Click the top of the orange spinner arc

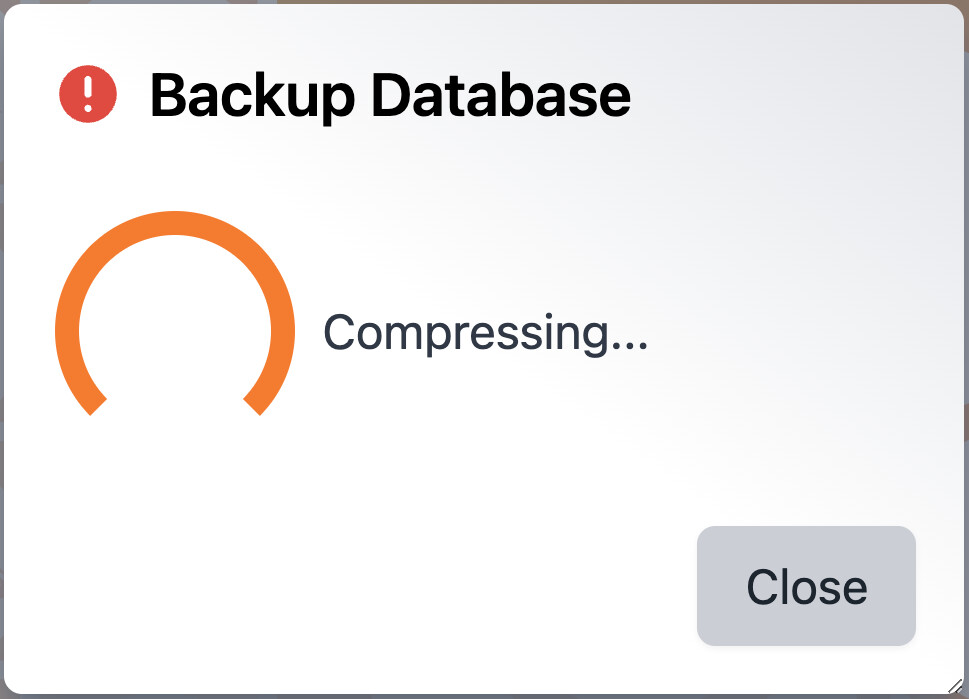(x=175, y=222)
